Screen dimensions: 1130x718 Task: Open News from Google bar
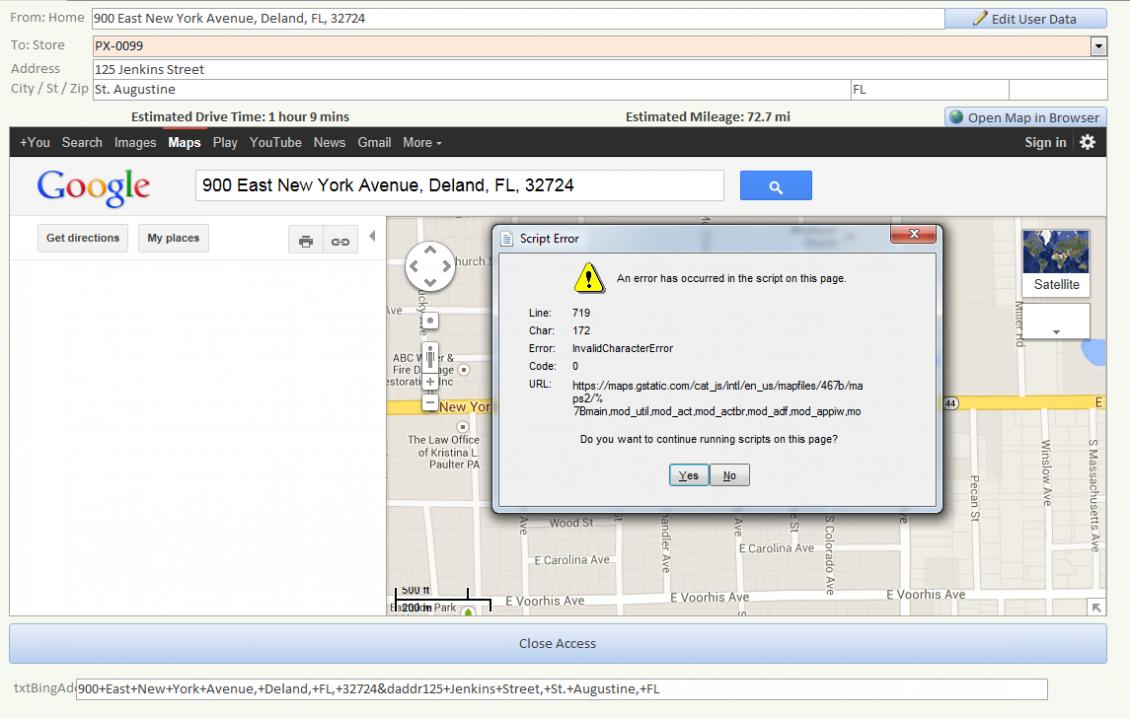coord(329,142)
